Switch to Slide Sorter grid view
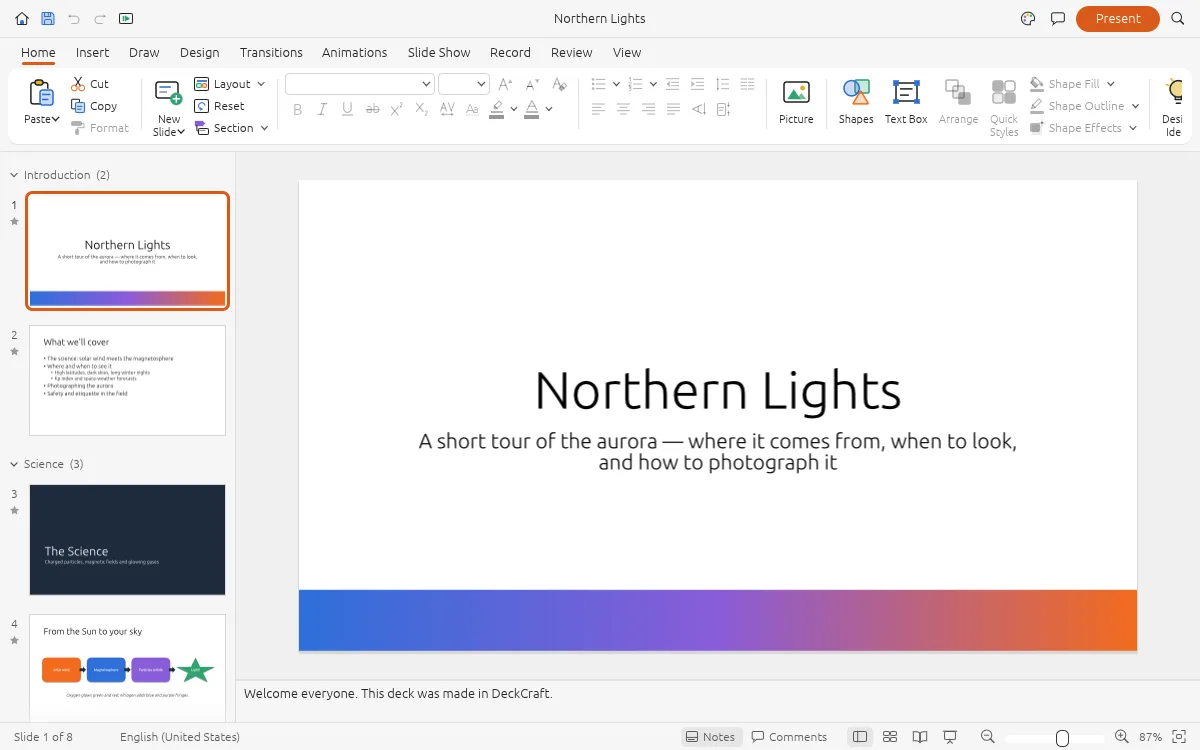The height and width of the screenshot is (750, 1200). coord(890,737)
